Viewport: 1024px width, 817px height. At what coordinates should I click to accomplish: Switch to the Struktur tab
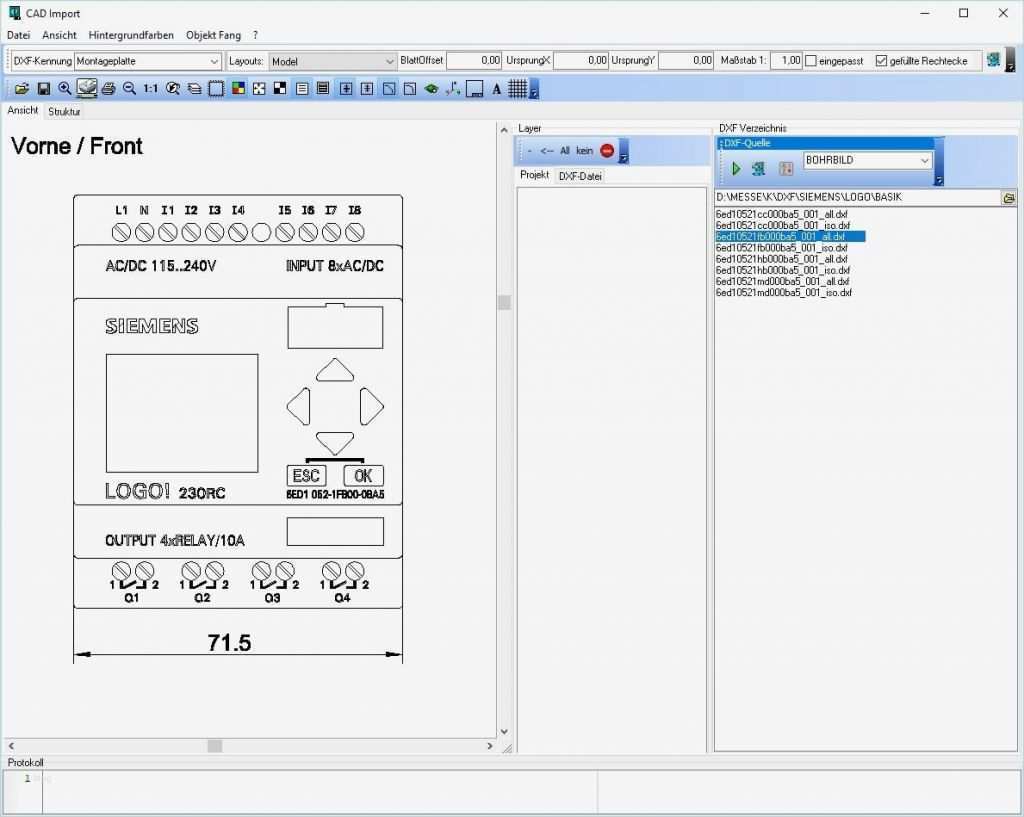64,112
